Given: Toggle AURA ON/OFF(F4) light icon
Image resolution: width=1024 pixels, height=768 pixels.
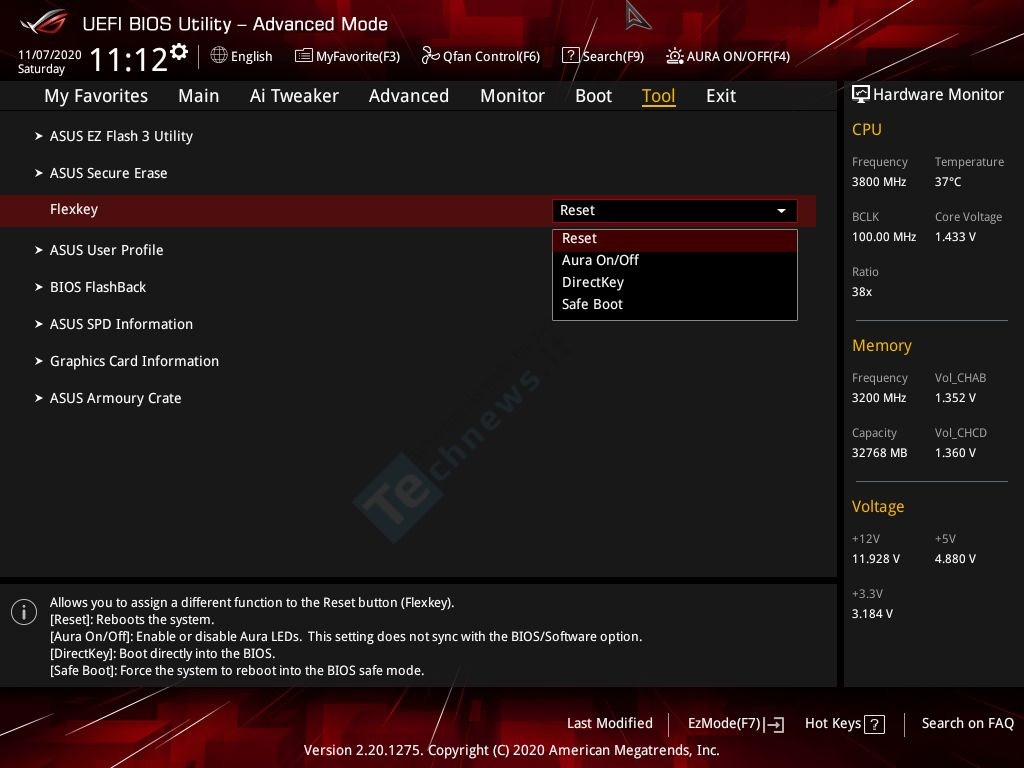Looking at the screenshot, I should 675,56.
